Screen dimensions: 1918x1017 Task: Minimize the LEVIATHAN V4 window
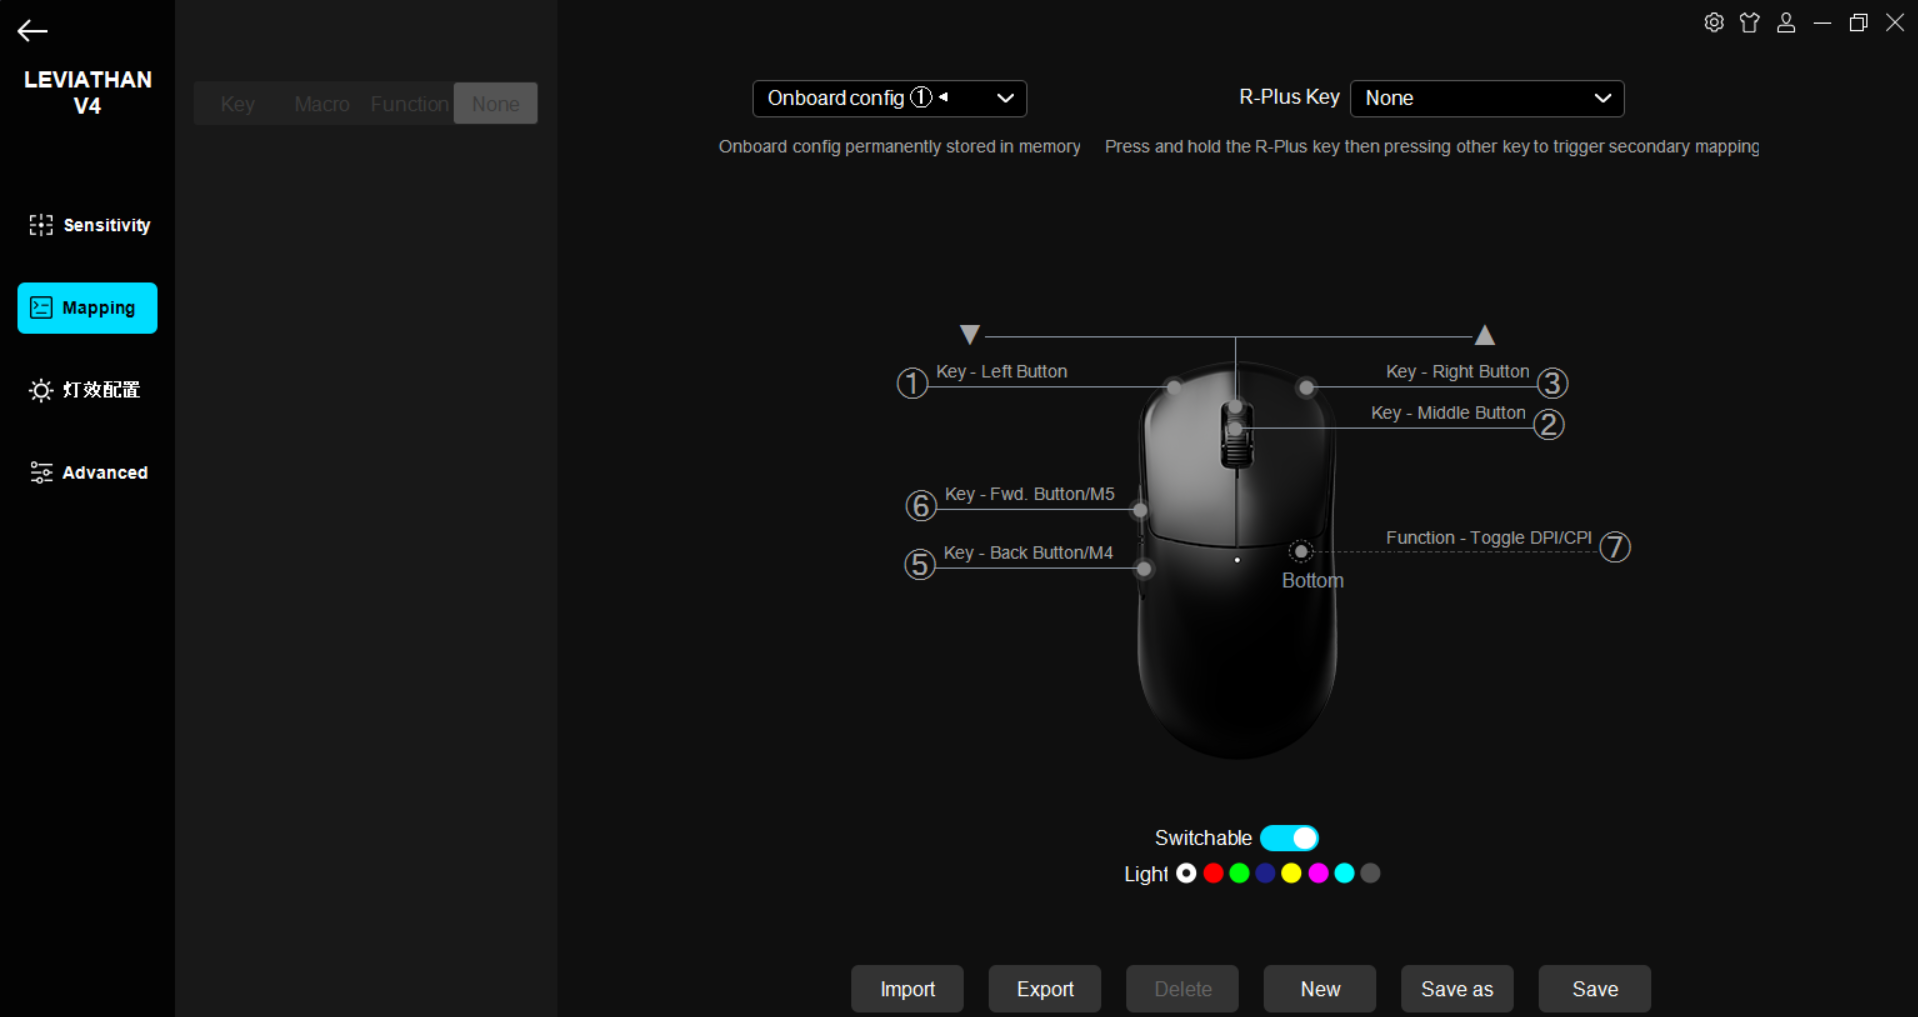pos(1822,22)
